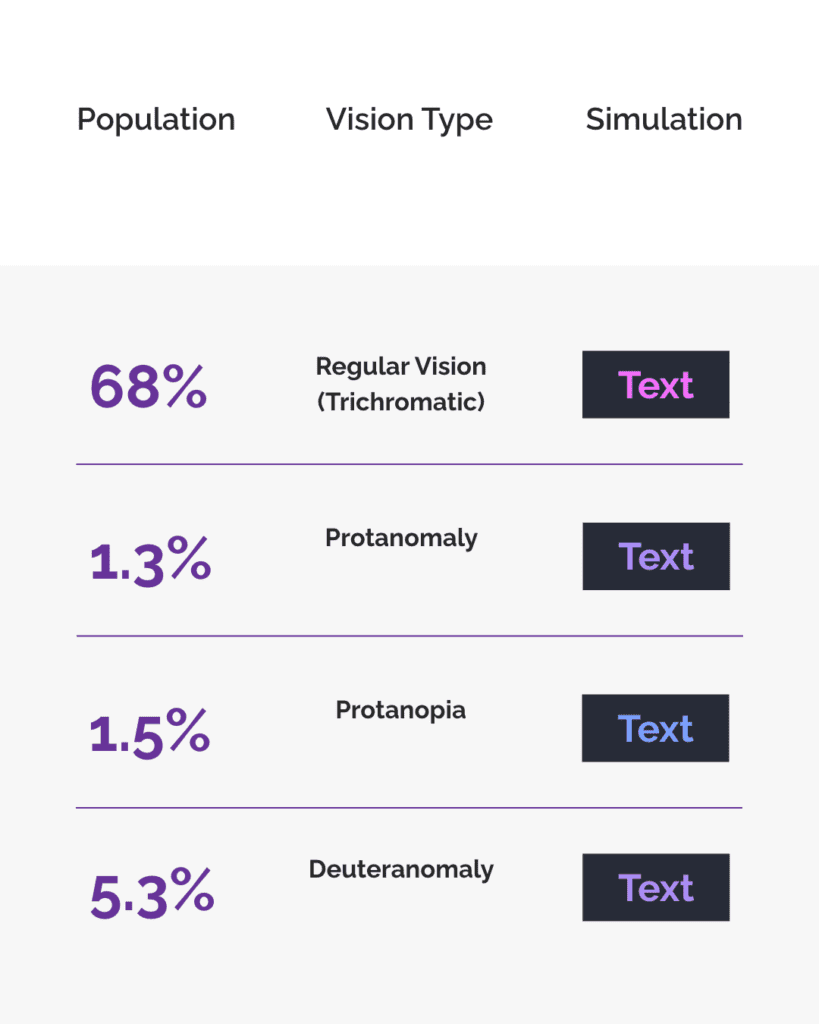Click the Vision Type column header
This screenshot has width=819, height=1024.
pyautogui.click(x=410, y=120)
